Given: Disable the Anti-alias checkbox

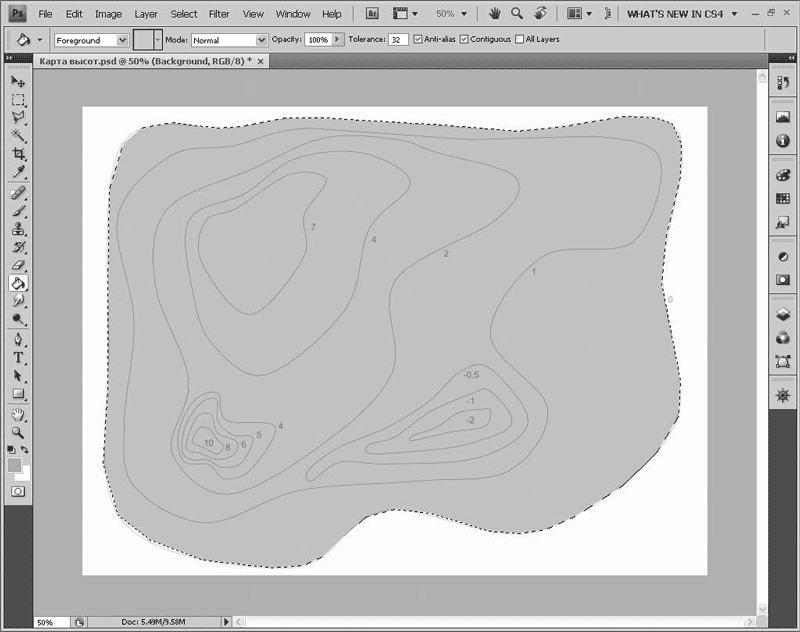Looking at the screenshot, I should pyautogui.click(x=418, y=39).
